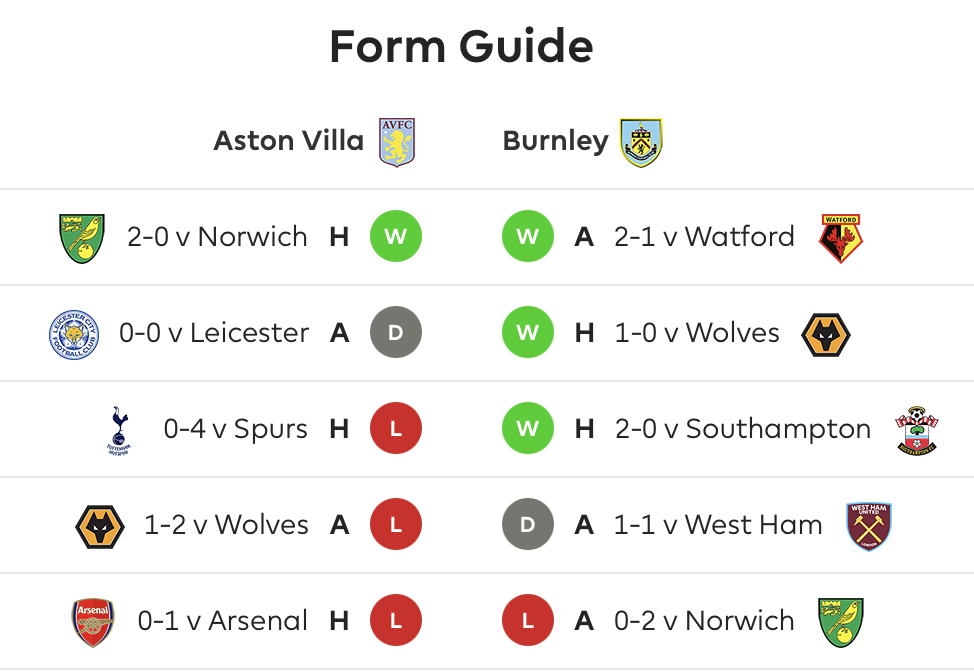This screenshot has height=672, width=974.
Task: Click the Arsenal crest icon
Action: 93,622
